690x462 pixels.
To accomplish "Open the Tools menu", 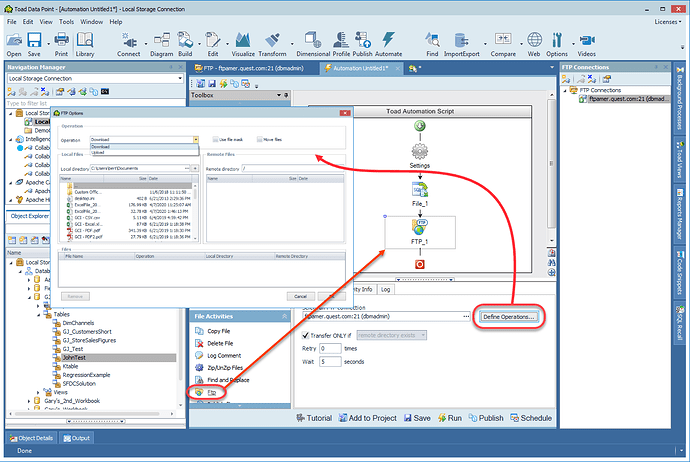I will point(66,22).
